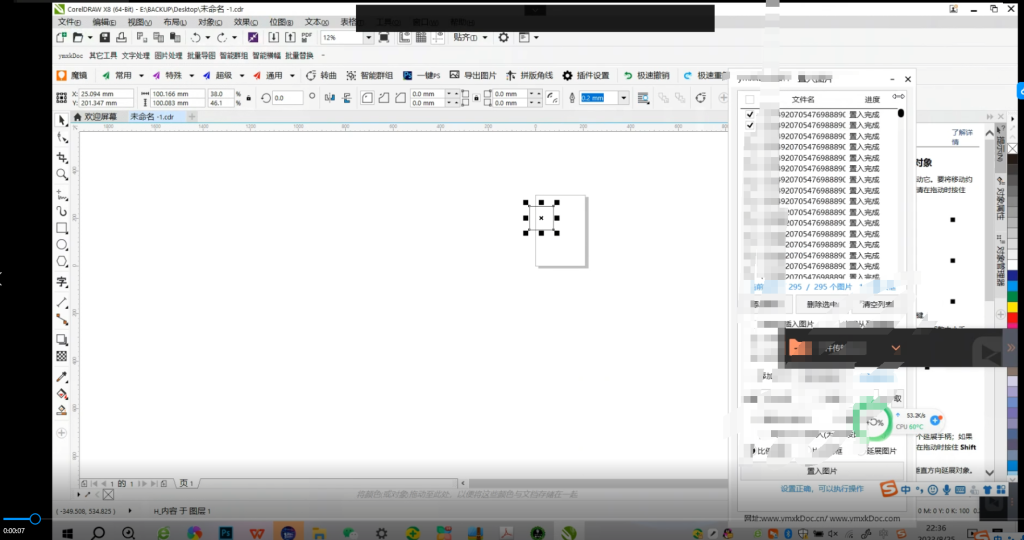Select the Zoom magnifier tool
Image resolution: width=1024 pixels, height=540 pixels.
[62, 175]
